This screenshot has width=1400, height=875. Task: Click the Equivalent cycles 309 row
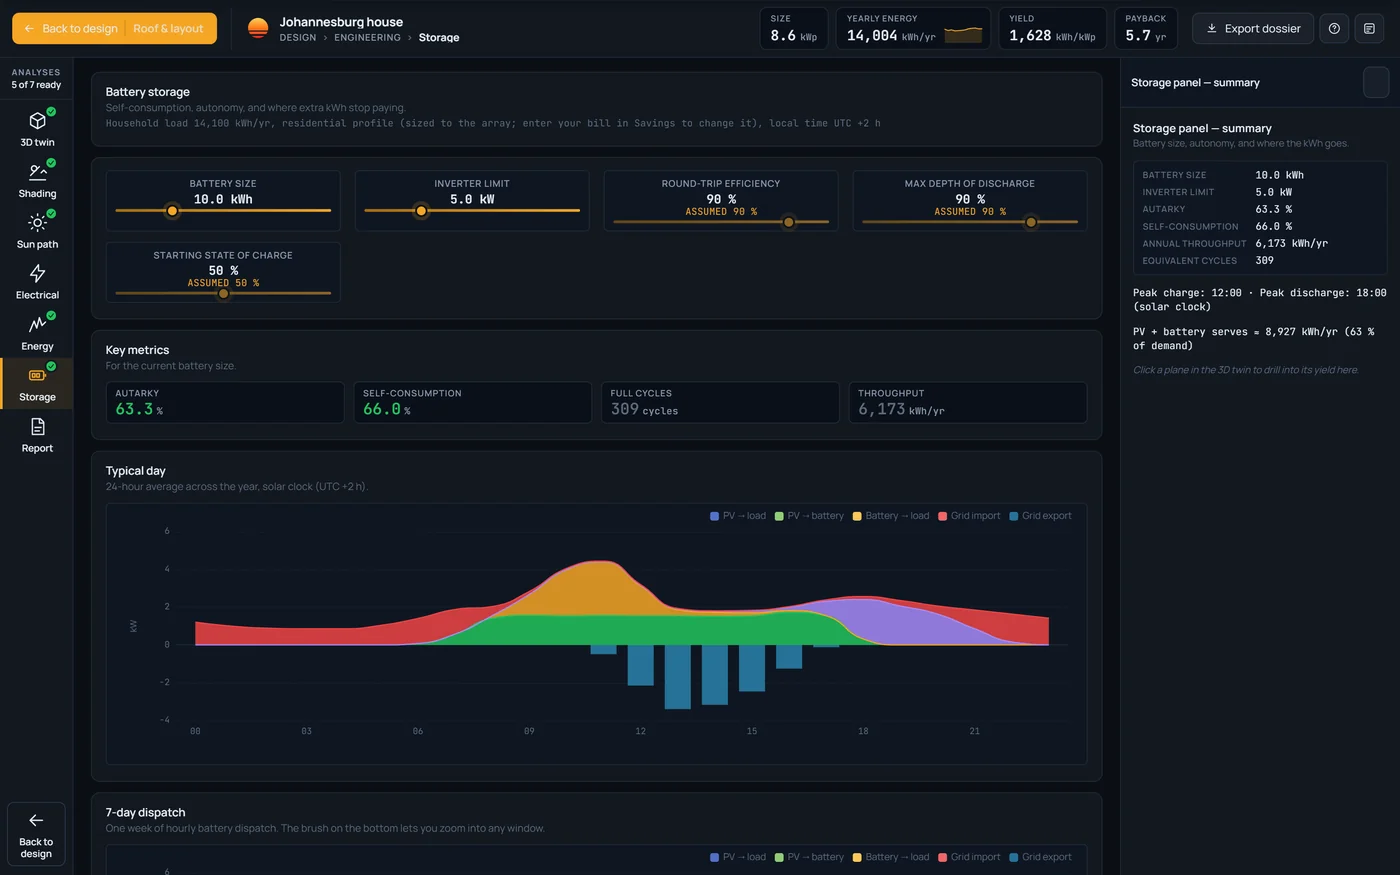[1259, 260]
